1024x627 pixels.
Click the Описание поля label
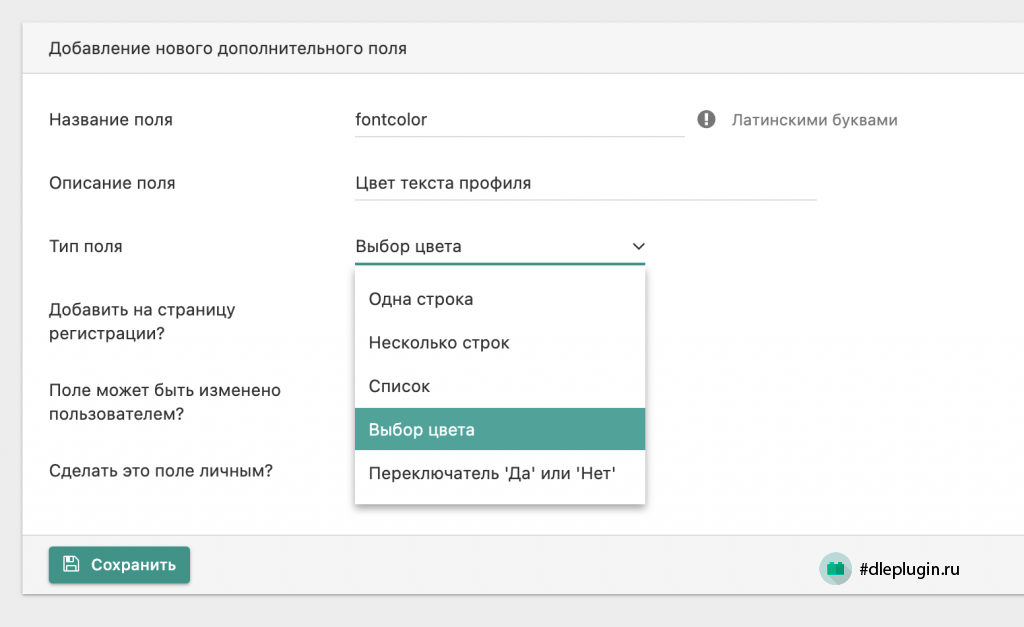point(112,183)
